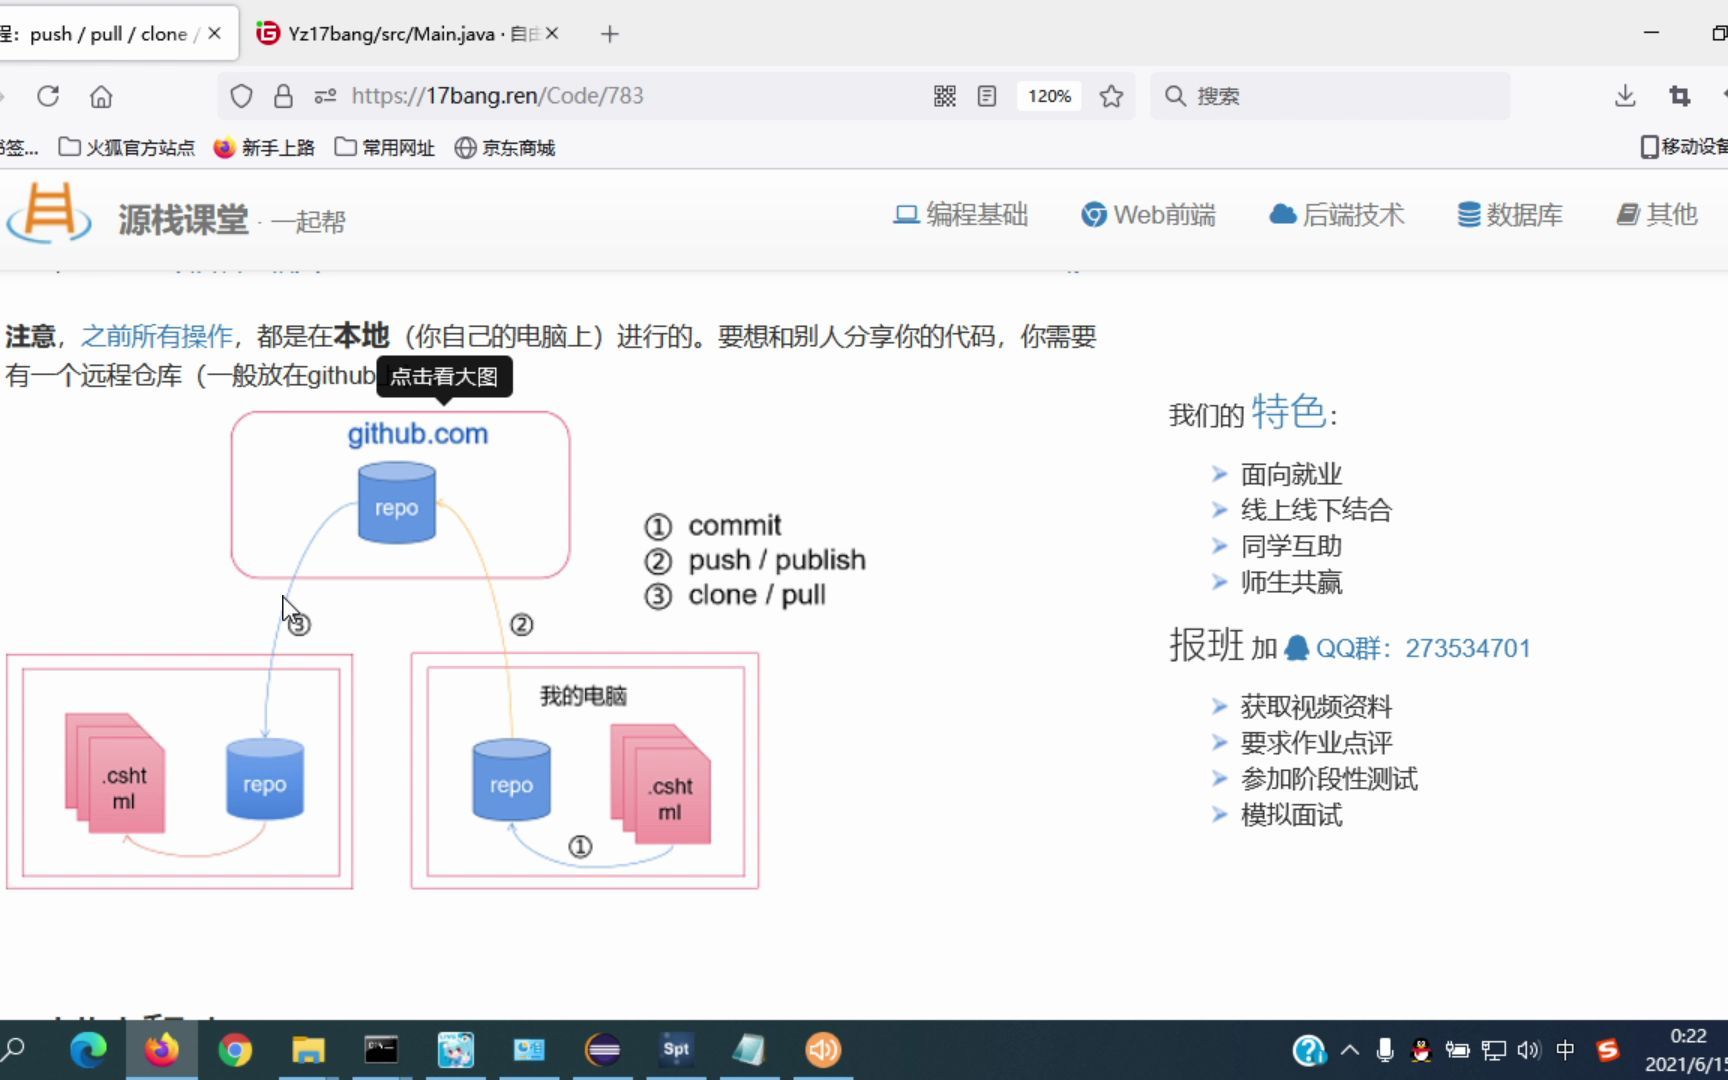Image resolution: width=1728 pixels, height=1080 pixels.
Task: Open the downloads panel
Action: point(1625,96)
